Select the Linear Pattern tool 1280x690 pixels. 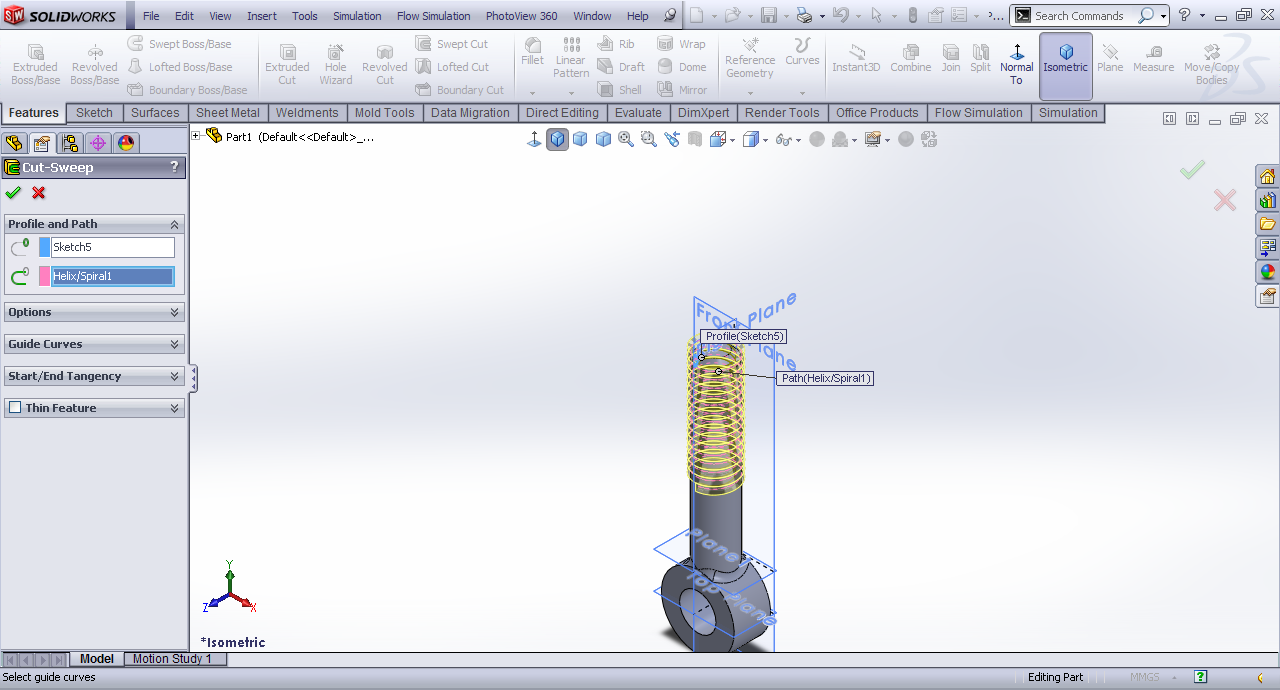[x=571, y=58]
